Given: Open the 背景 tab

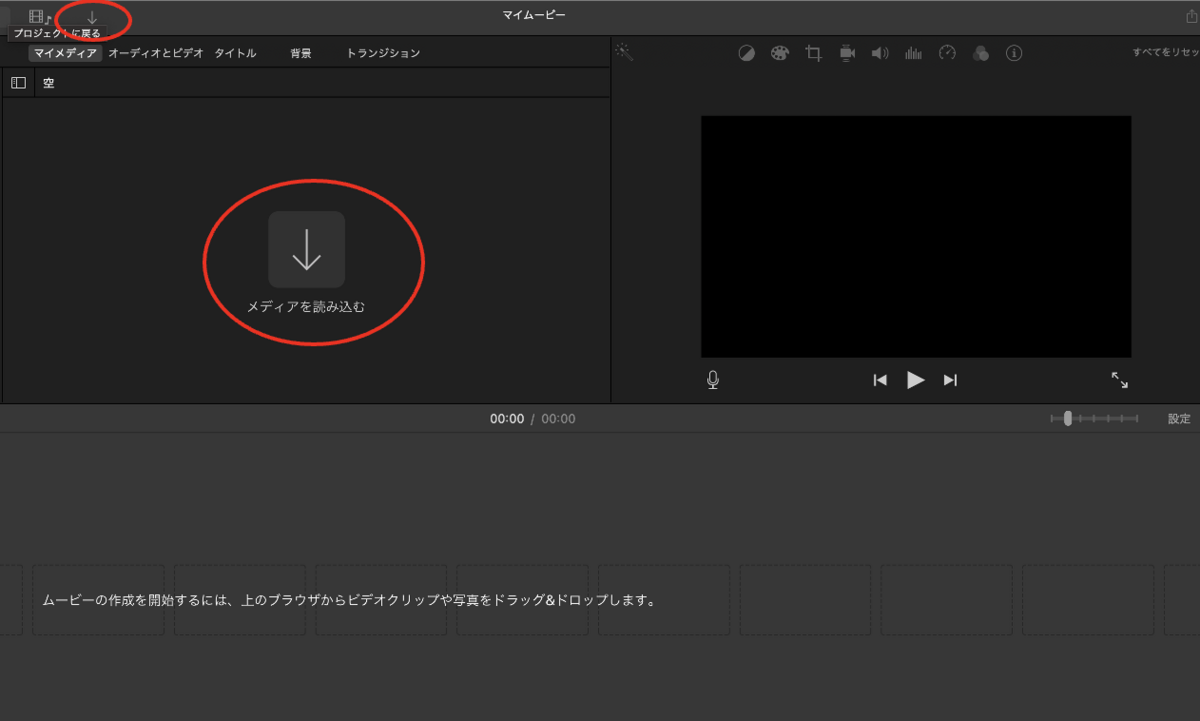Looking at the screenshot, I should coord(301,53).
